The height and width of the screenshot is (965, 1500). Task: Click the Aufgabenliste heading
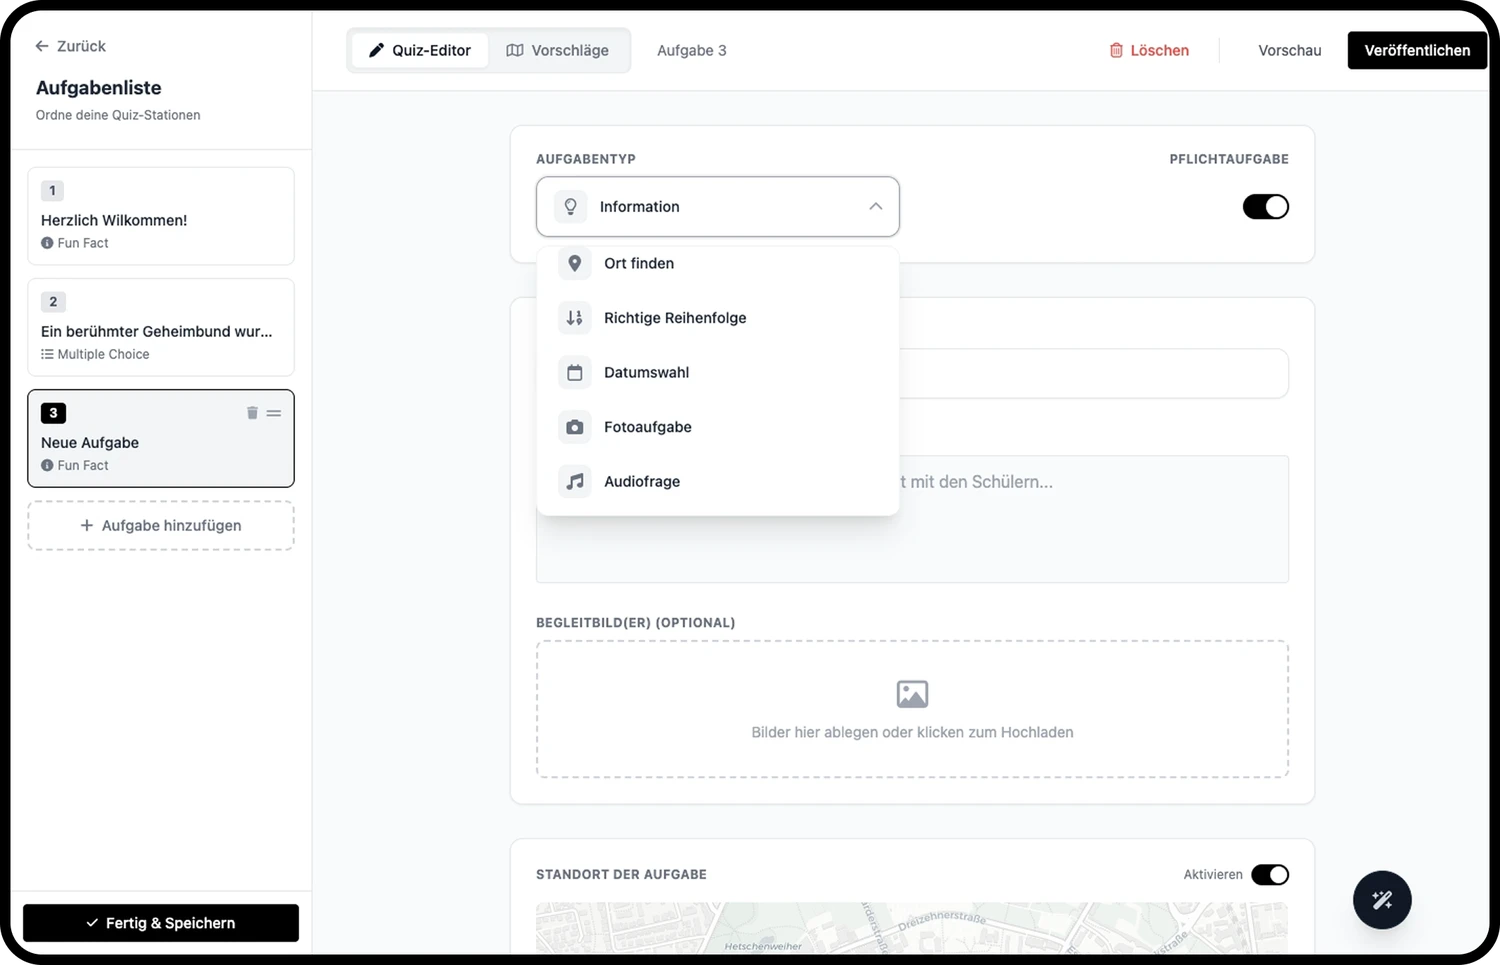(99, 88)
